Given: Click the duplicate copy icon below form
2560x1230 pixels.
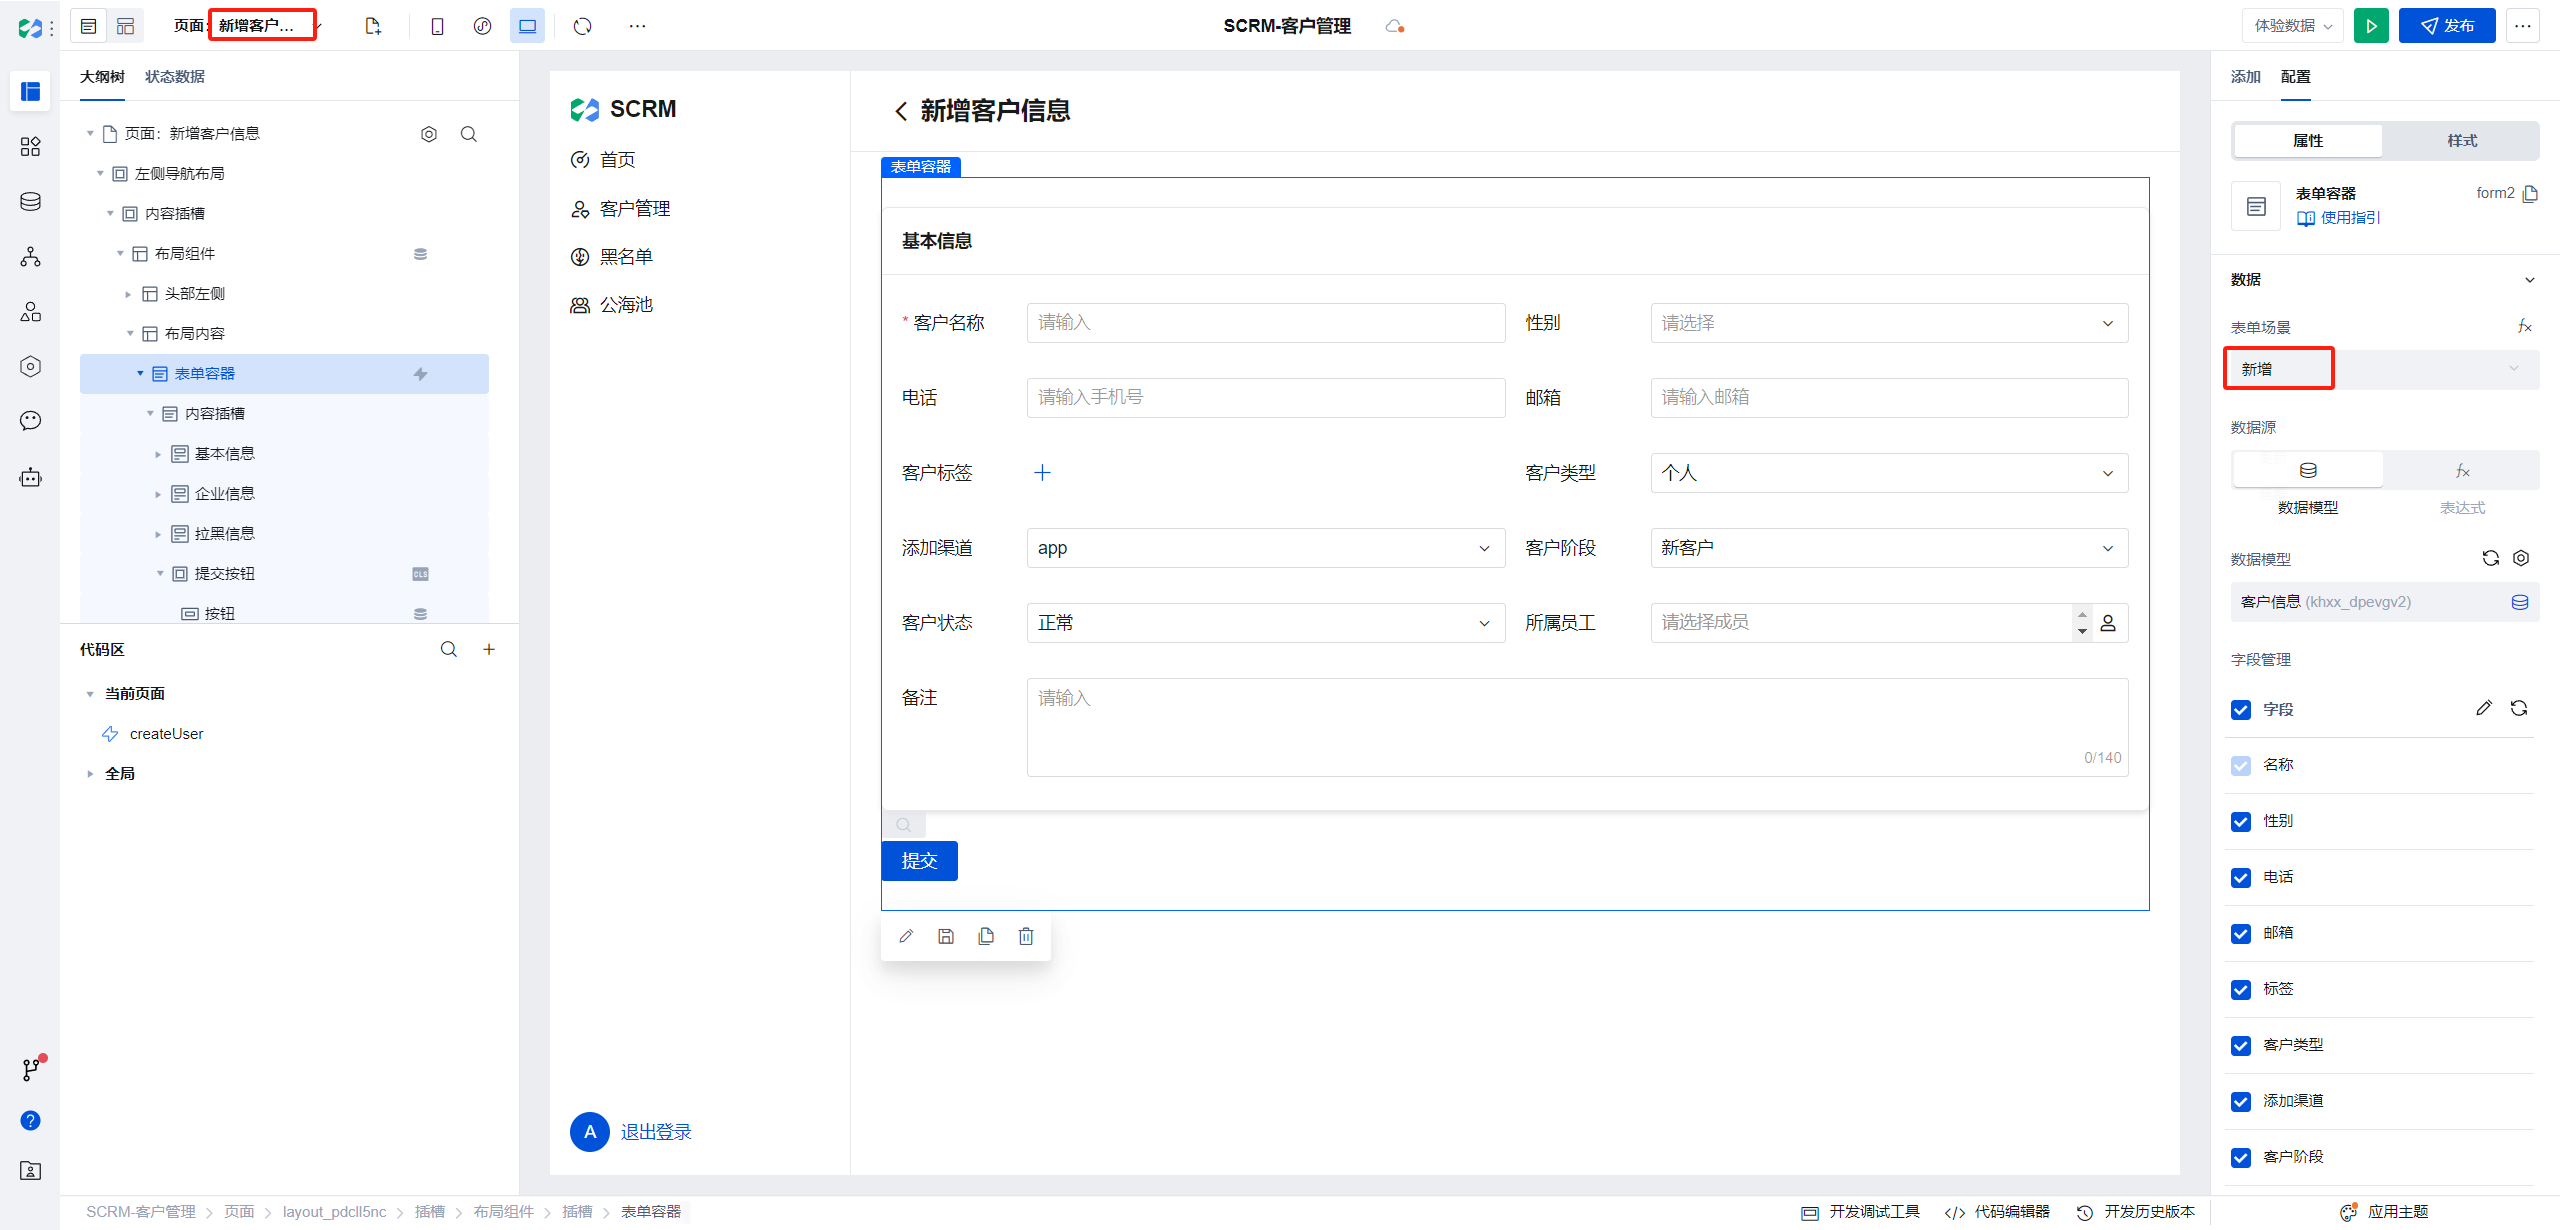Looking at the screenshot, I should [x=986, y=936].
